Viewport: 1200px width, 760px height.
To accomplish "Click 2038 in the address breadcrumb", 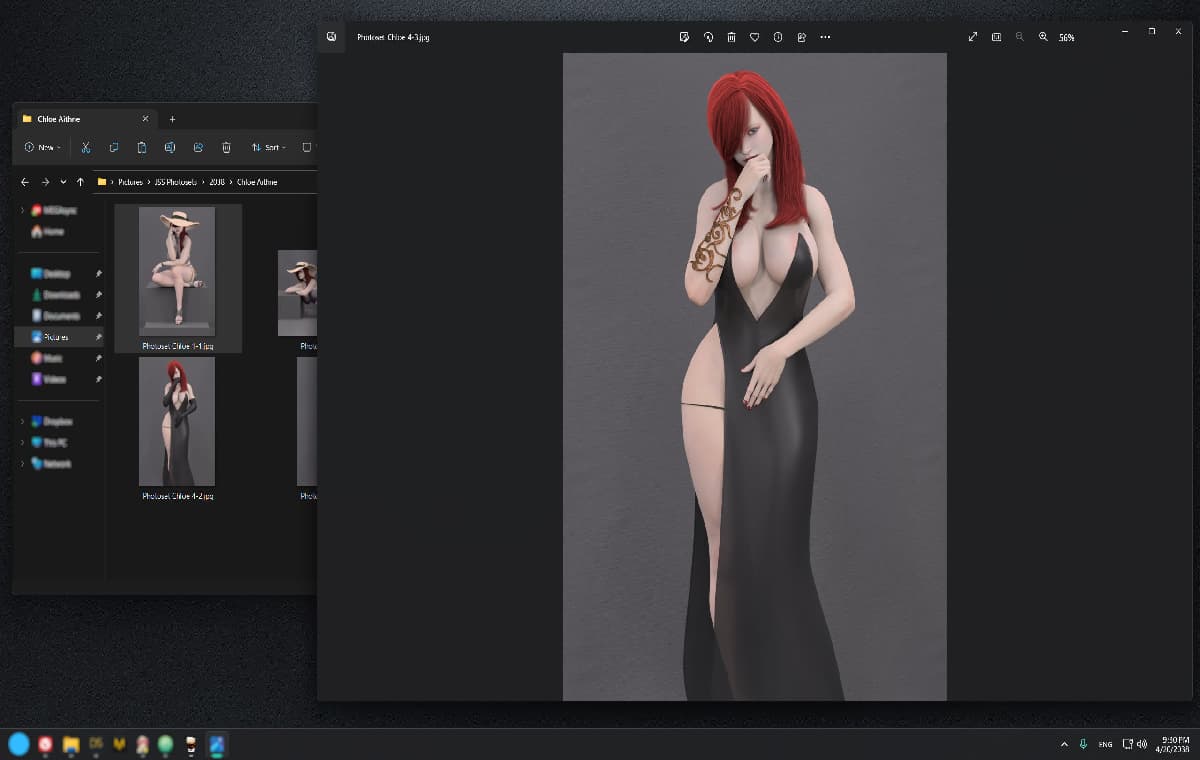I will pos(216,182).
